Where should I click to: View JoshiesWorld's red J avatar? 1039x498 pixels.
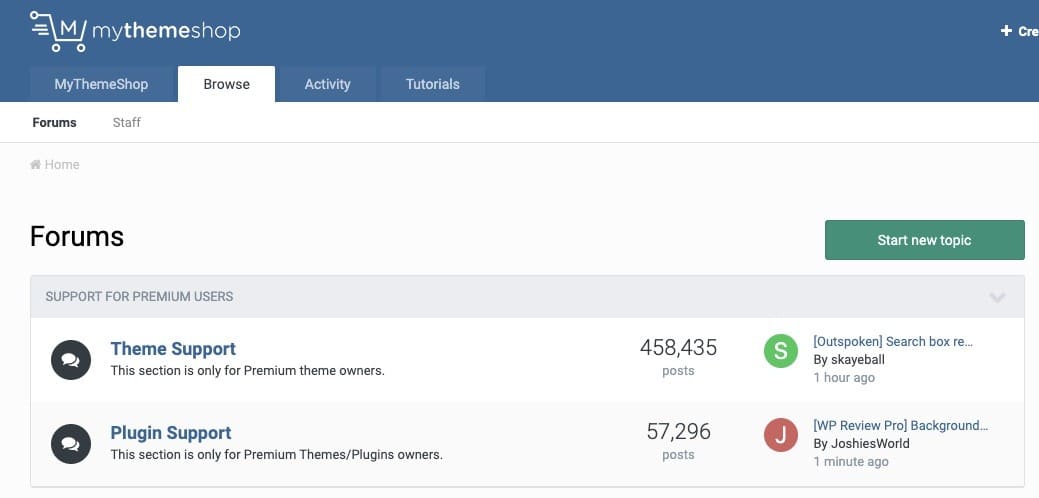(781, 435)
